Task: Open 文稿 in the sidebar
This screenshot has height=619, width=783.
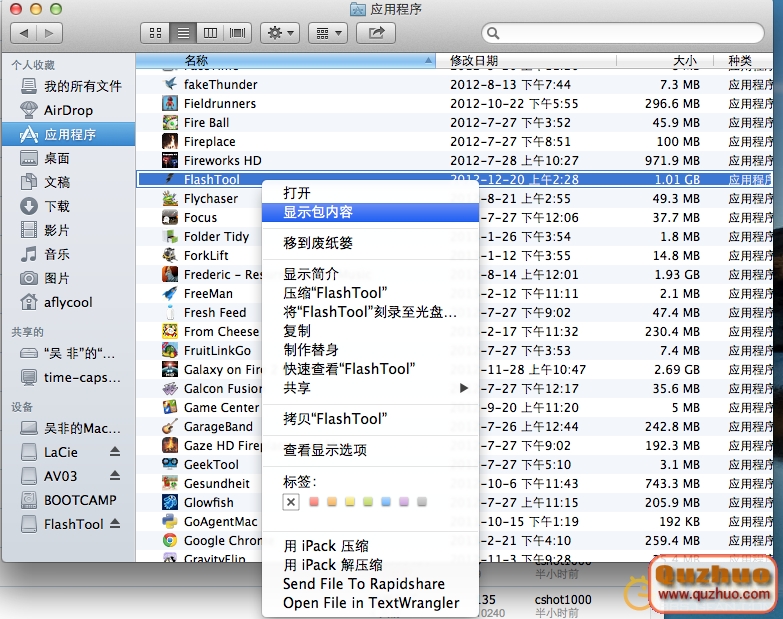Action: click(x=68, y=182)
